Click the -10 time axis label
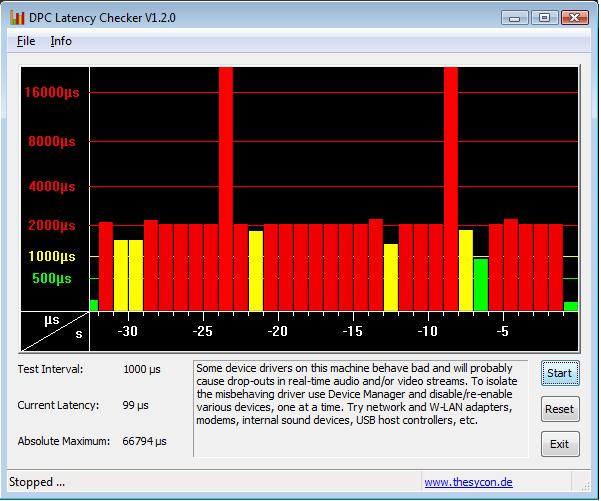 coord(427,331)
